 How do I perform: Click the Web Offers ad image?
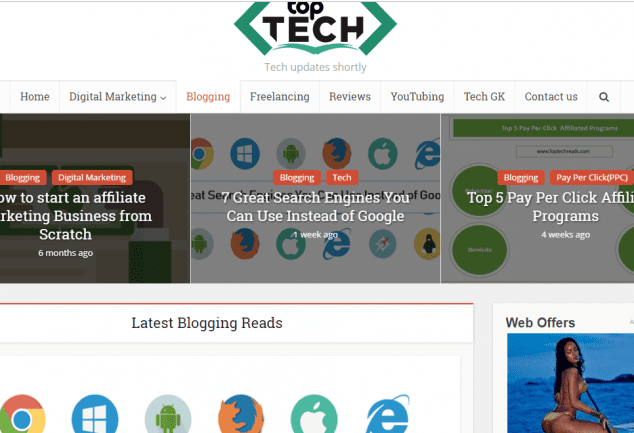570,383
